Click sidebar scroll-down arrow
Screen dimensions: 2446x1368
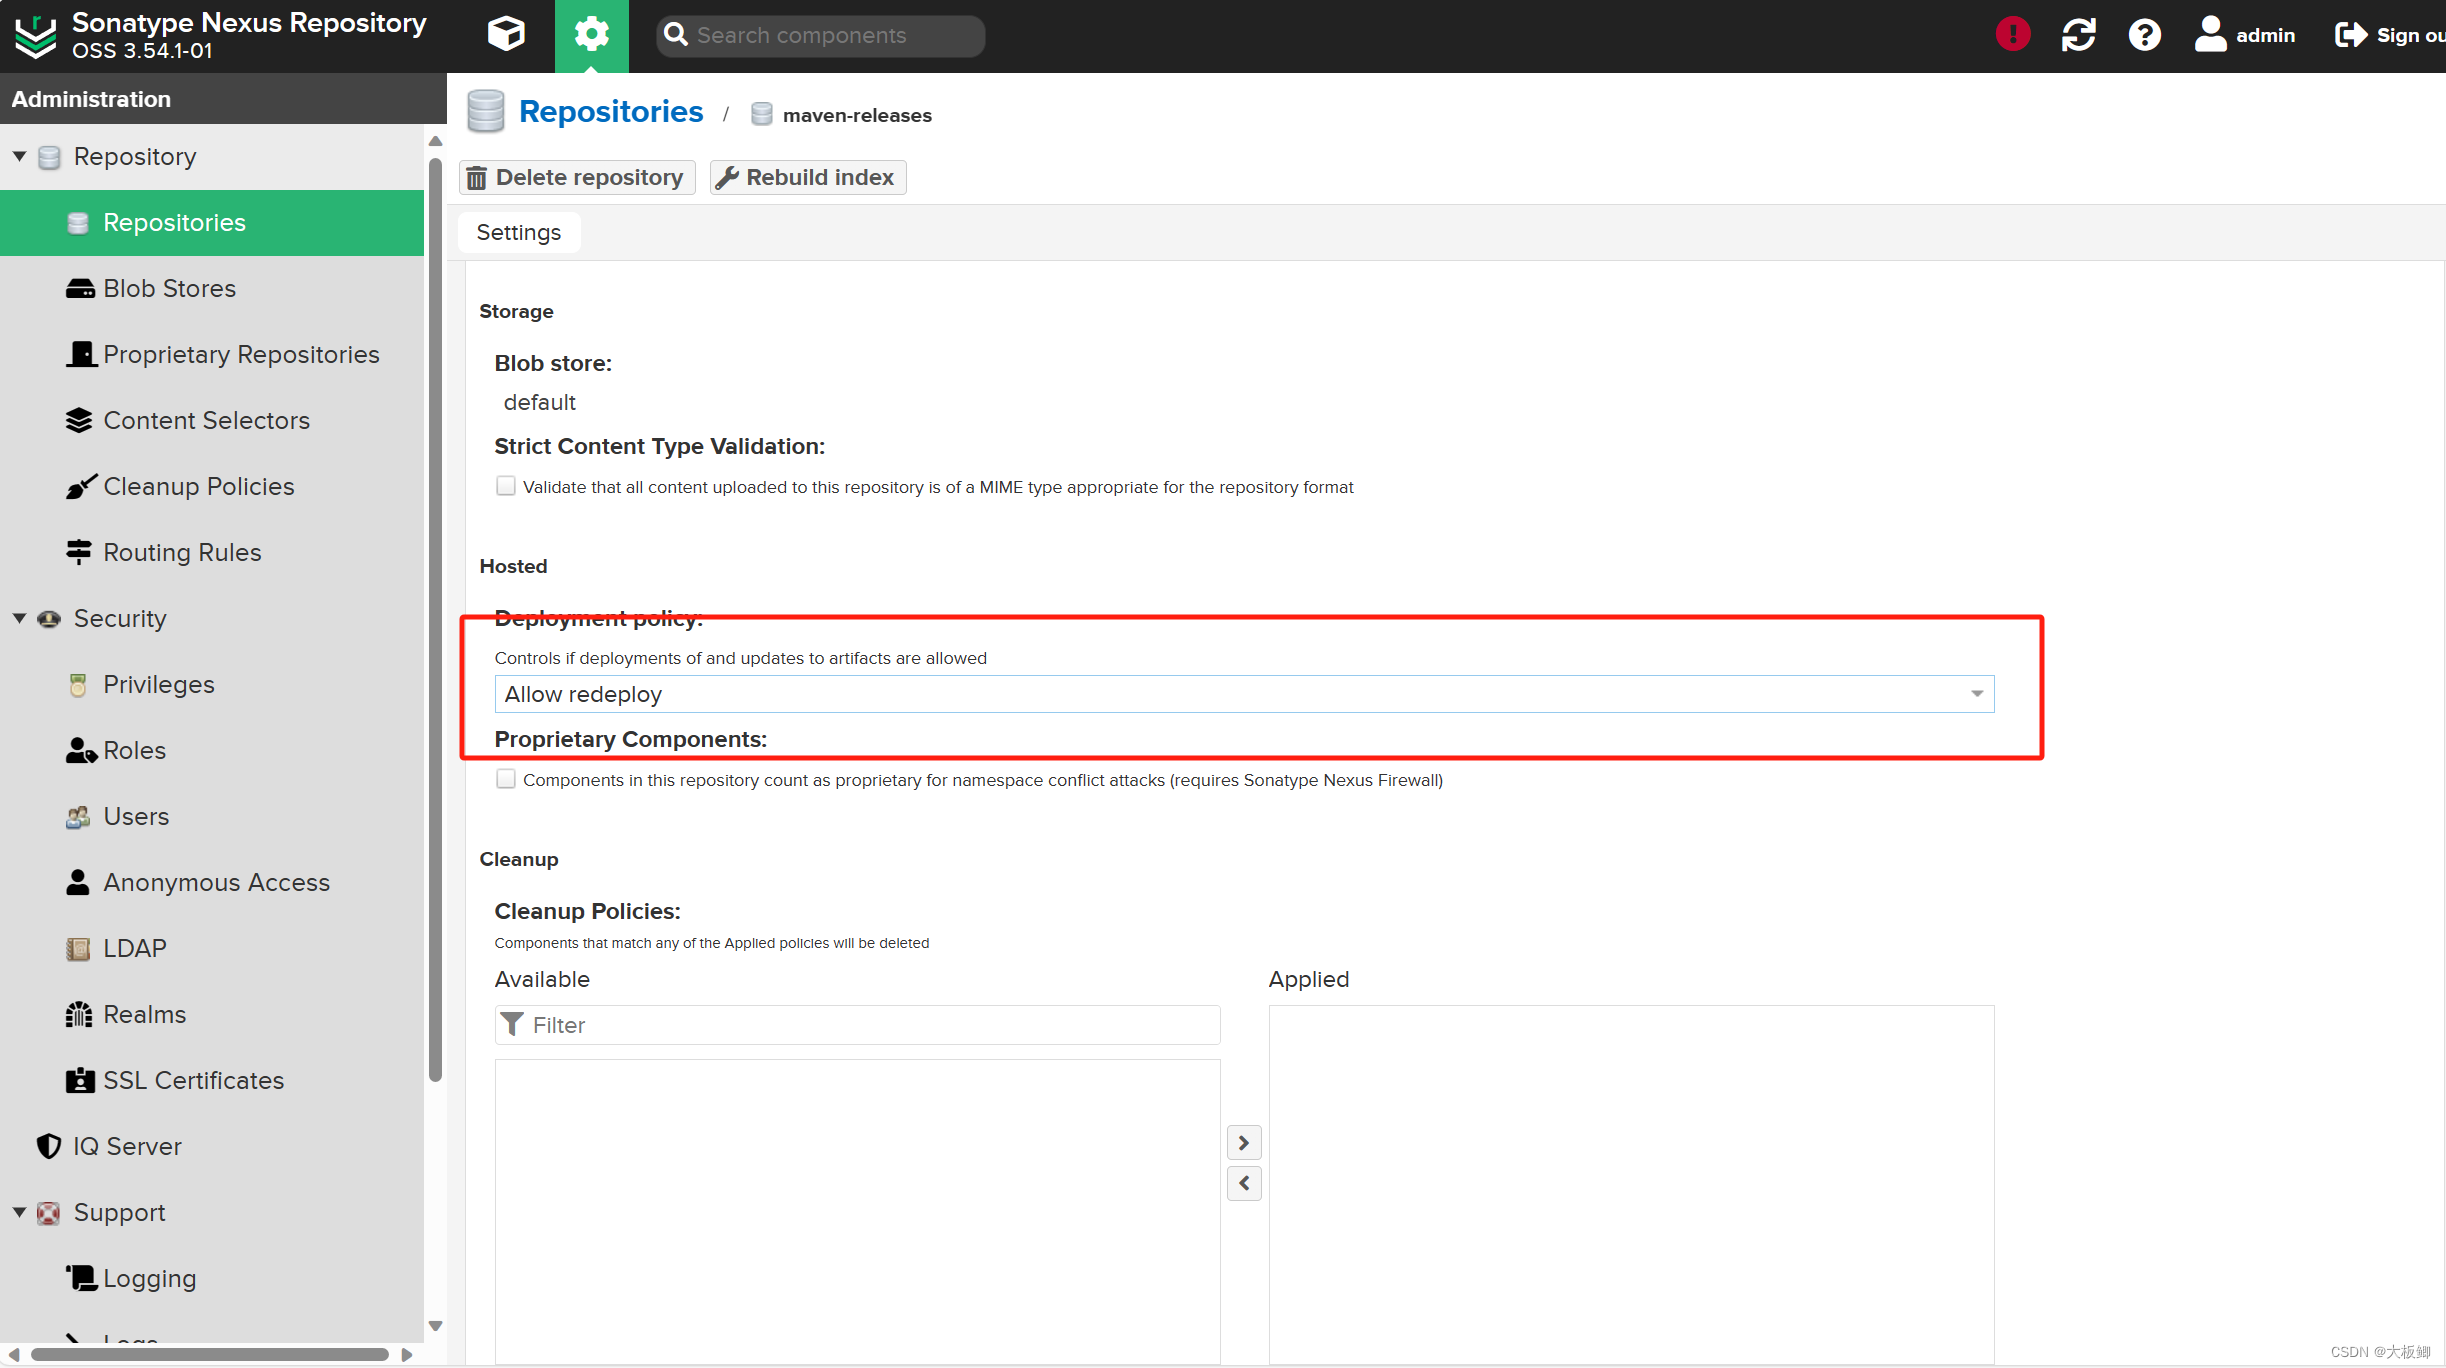pos(435,1326)
